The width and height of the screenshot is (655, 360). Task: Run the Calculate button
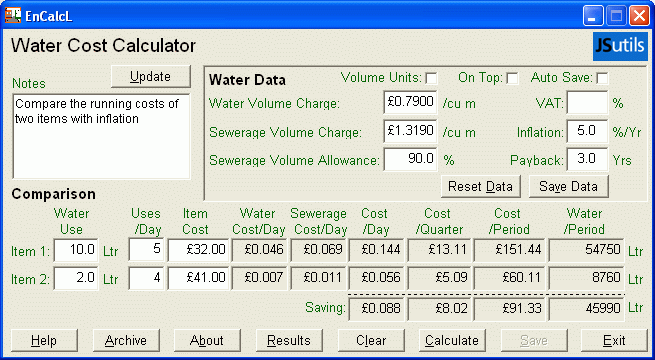tap(452, 340)
